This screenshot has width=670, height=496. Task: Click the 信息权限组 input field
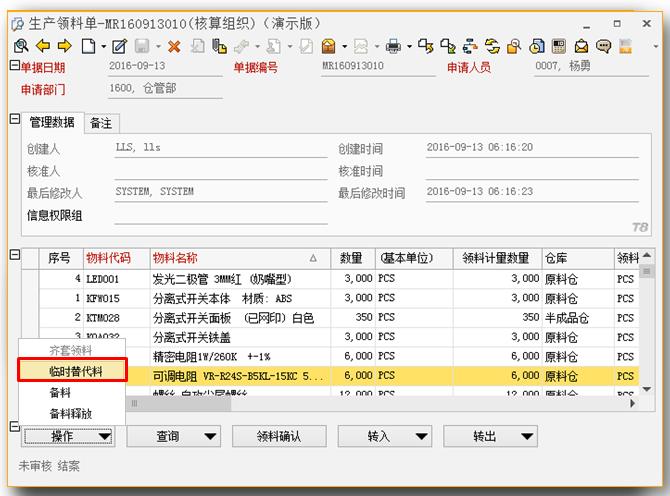pyautogui.click(x=221, y=216)
